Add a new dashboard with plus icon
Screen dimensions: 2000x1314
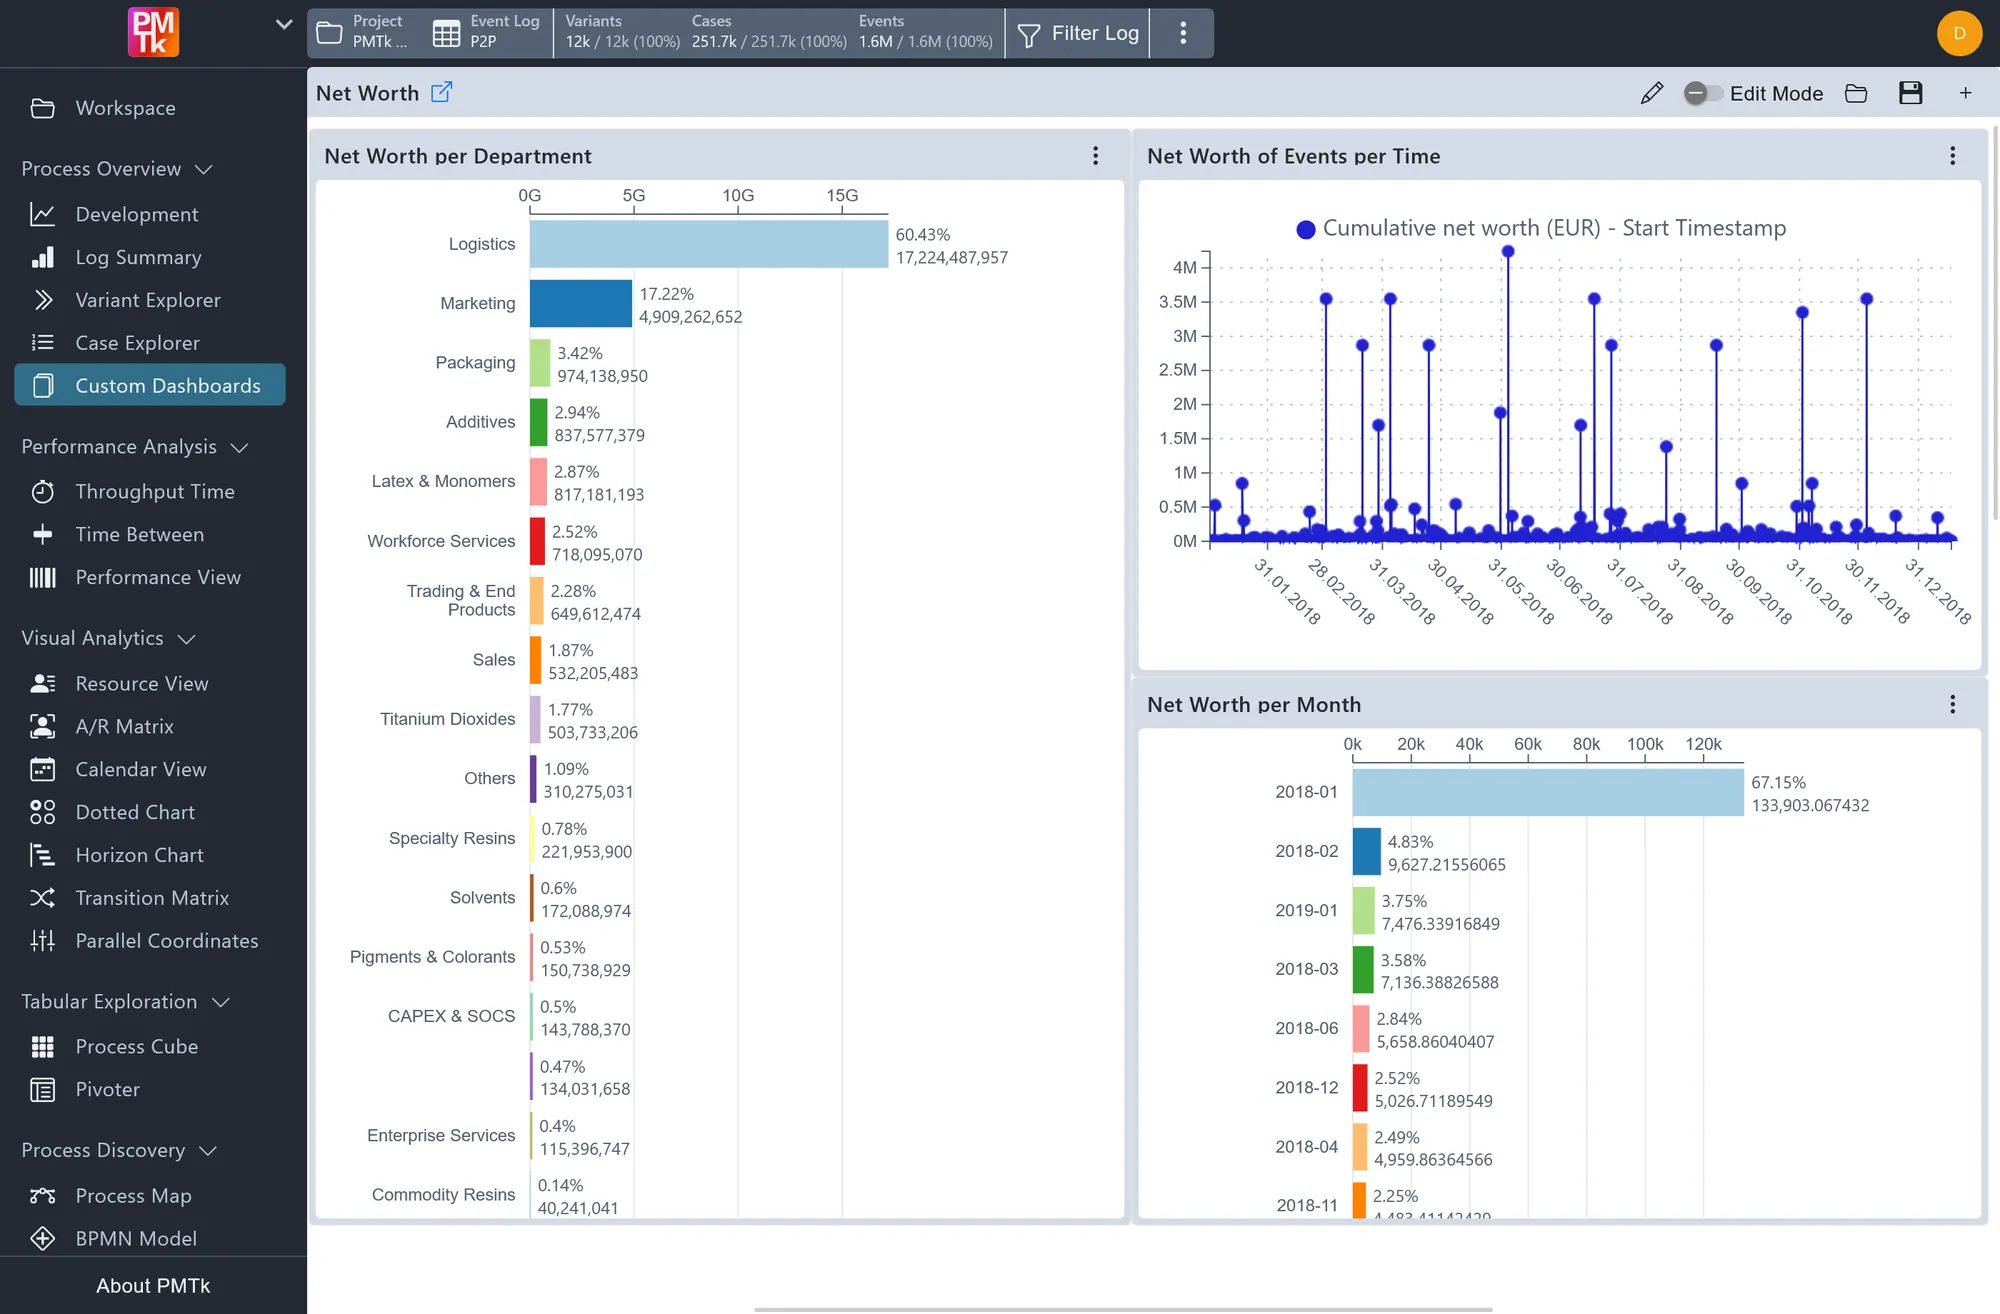point(1965,93)
